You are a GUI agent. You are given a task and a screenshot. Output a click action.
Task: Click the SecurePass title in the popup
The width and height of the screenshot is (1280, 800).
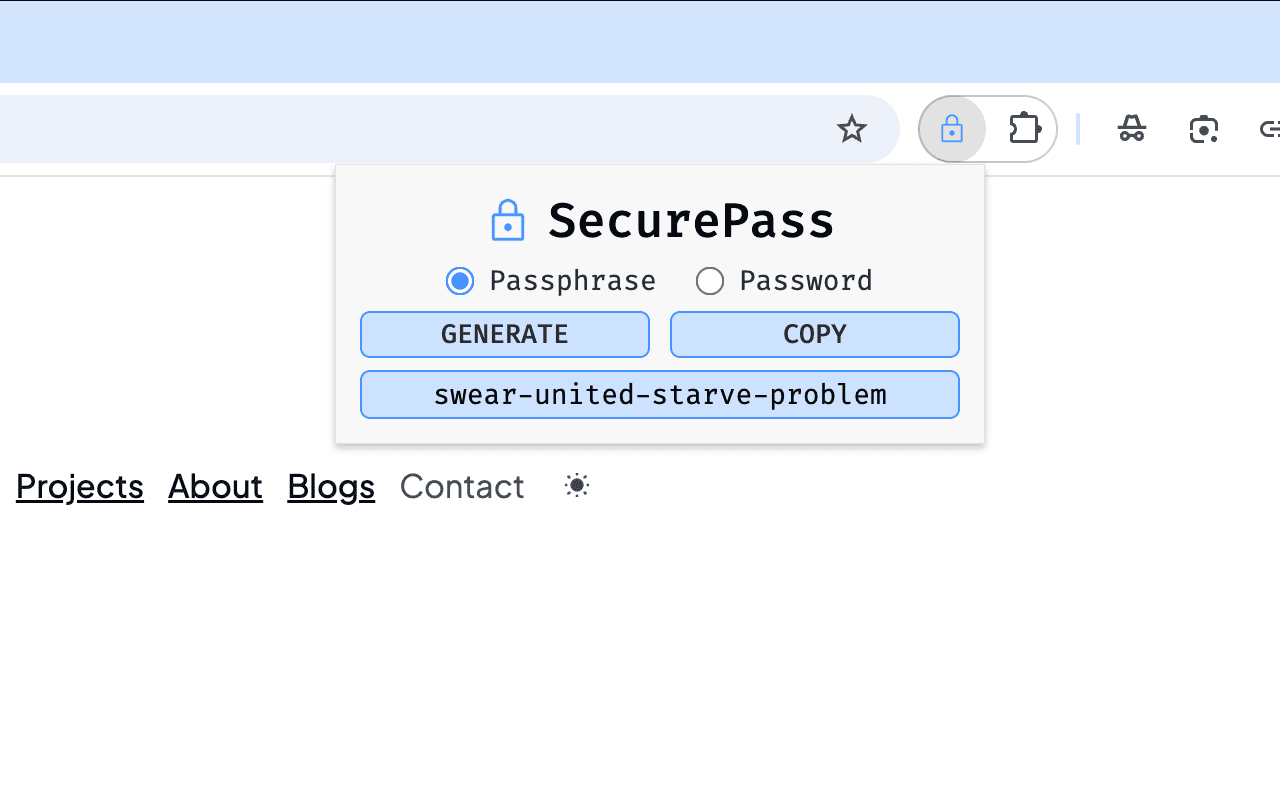click(690, 221)
